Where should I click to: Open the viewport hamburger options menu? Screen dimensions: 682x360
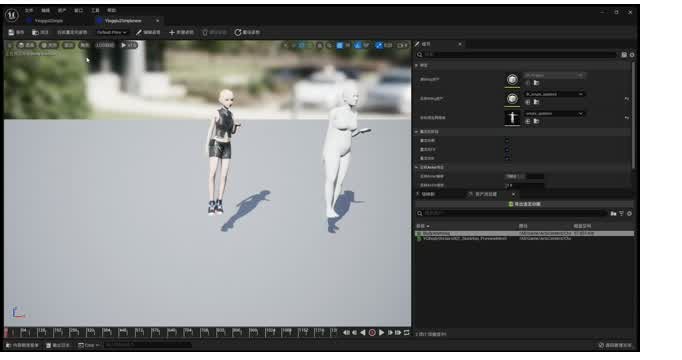pos(10,45)
